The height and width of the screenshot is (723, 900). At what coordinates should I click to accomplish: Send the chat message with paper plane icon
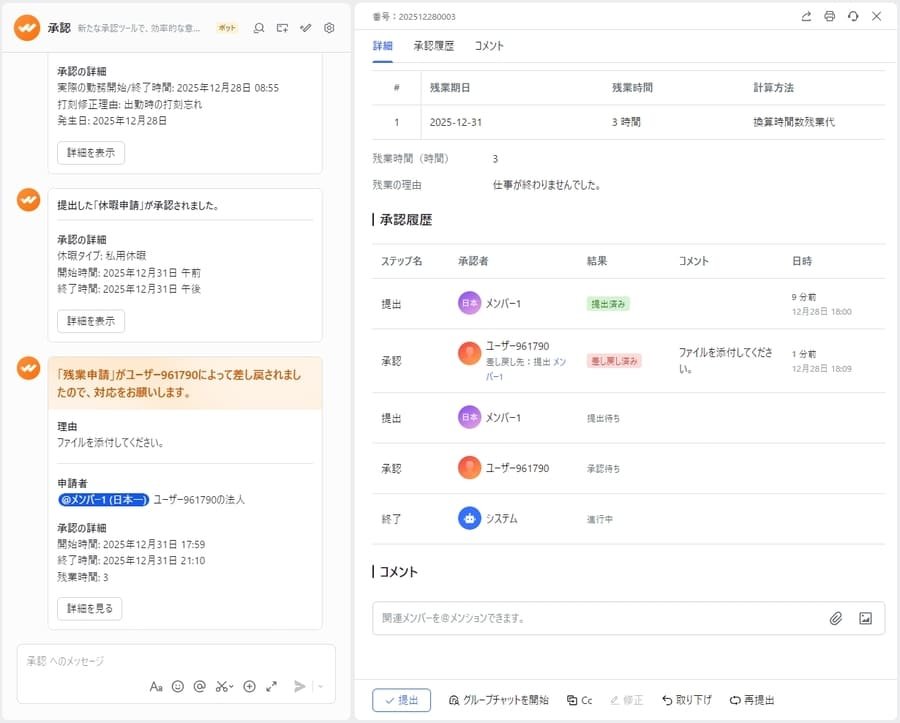tap(299, 686)
